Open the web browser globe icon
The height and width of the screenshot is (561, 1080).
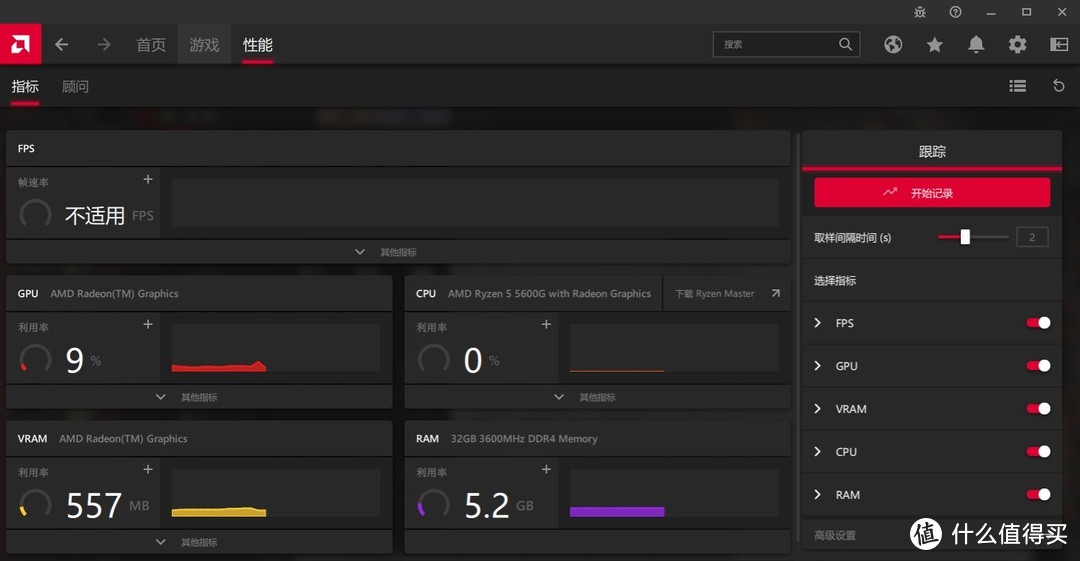tap(893, 44)
